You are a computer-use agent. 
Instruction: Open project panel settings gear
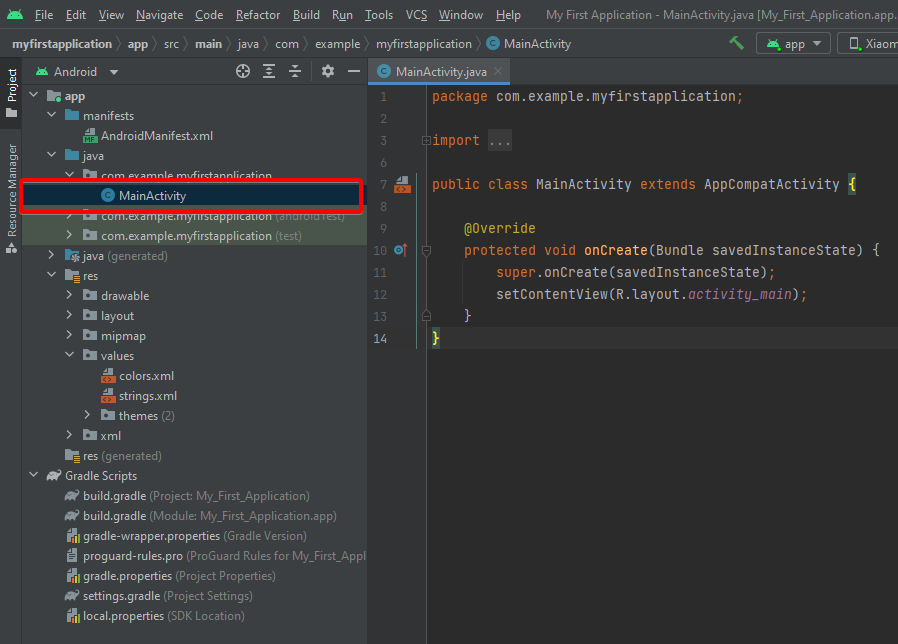pyautogui.click(x=328, y=71)
